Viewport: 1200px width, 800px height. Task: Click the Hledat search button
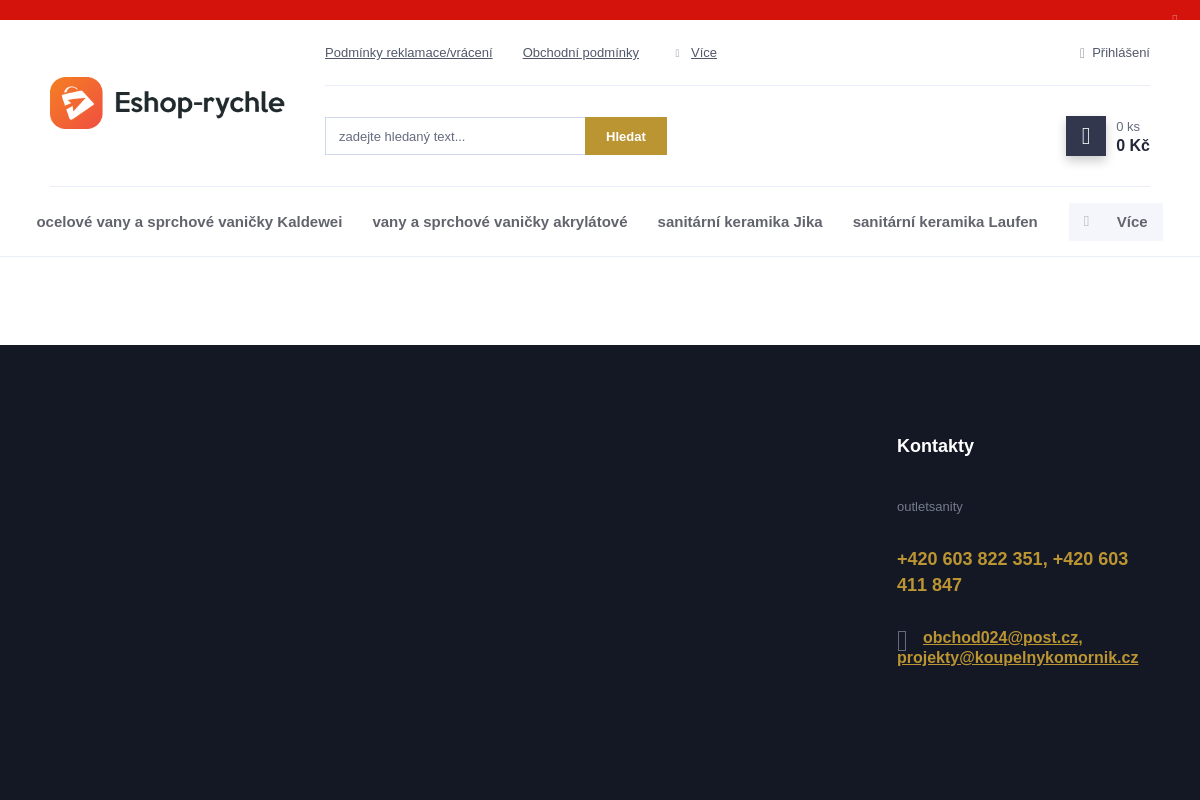pos(626,136)
